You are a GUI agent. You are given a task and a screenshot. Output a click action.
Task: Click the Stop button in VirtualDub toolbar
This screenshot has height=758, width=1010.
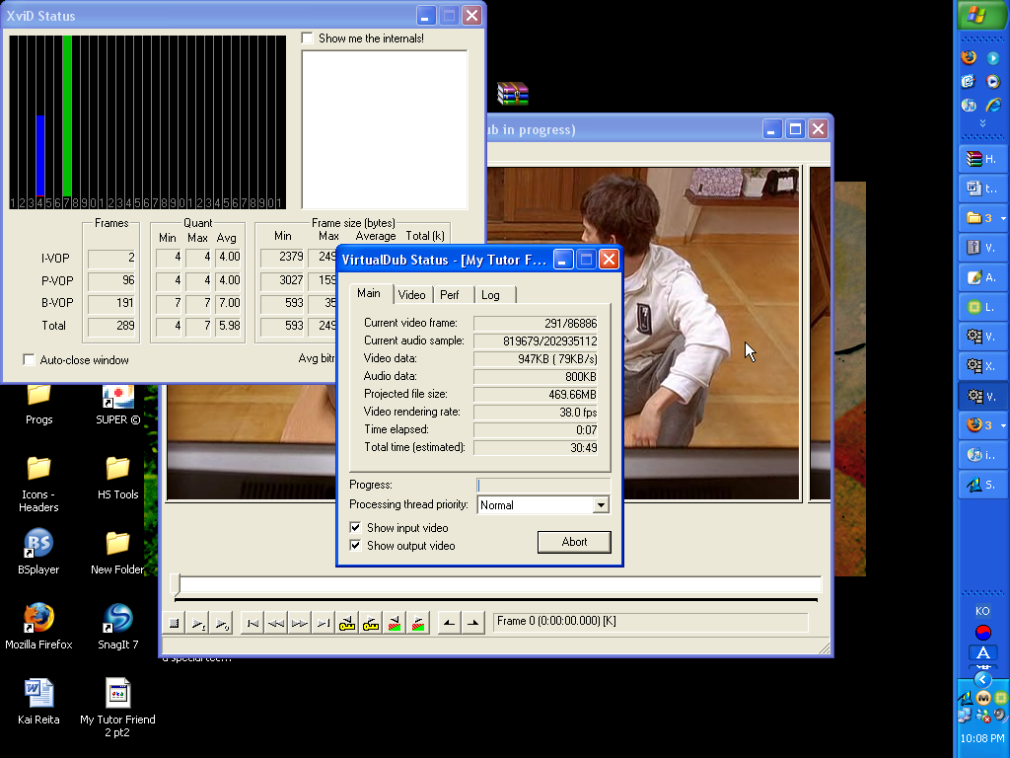click(174, 623)
